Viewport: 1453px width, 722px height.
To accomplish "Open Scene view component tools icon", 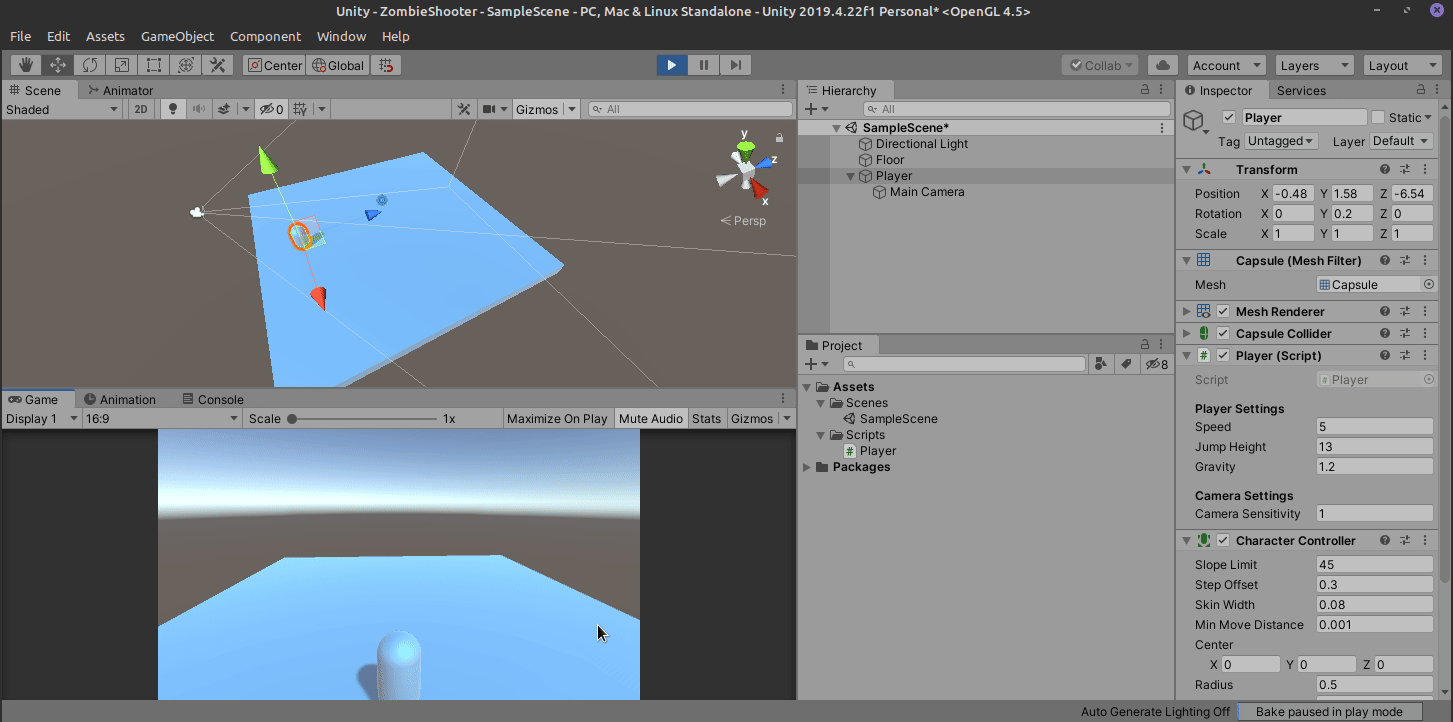I will click(464, 109).
